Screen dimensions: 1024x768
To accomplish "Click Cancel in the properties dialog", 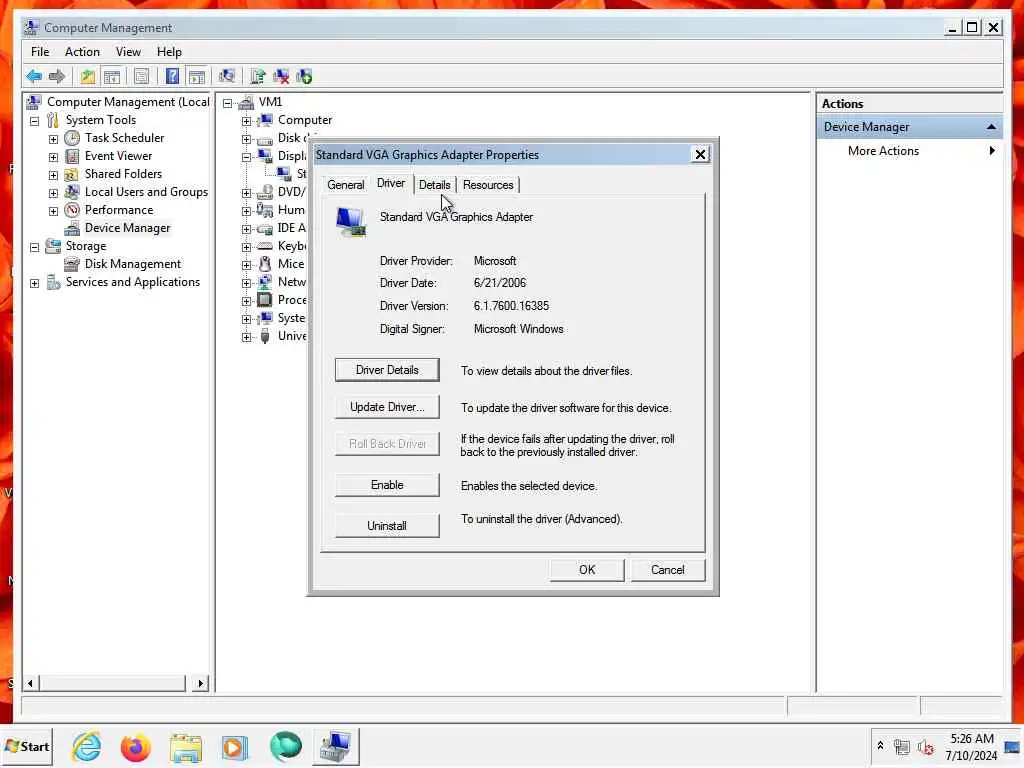I will pyautogui.click(x=667, y=569).
